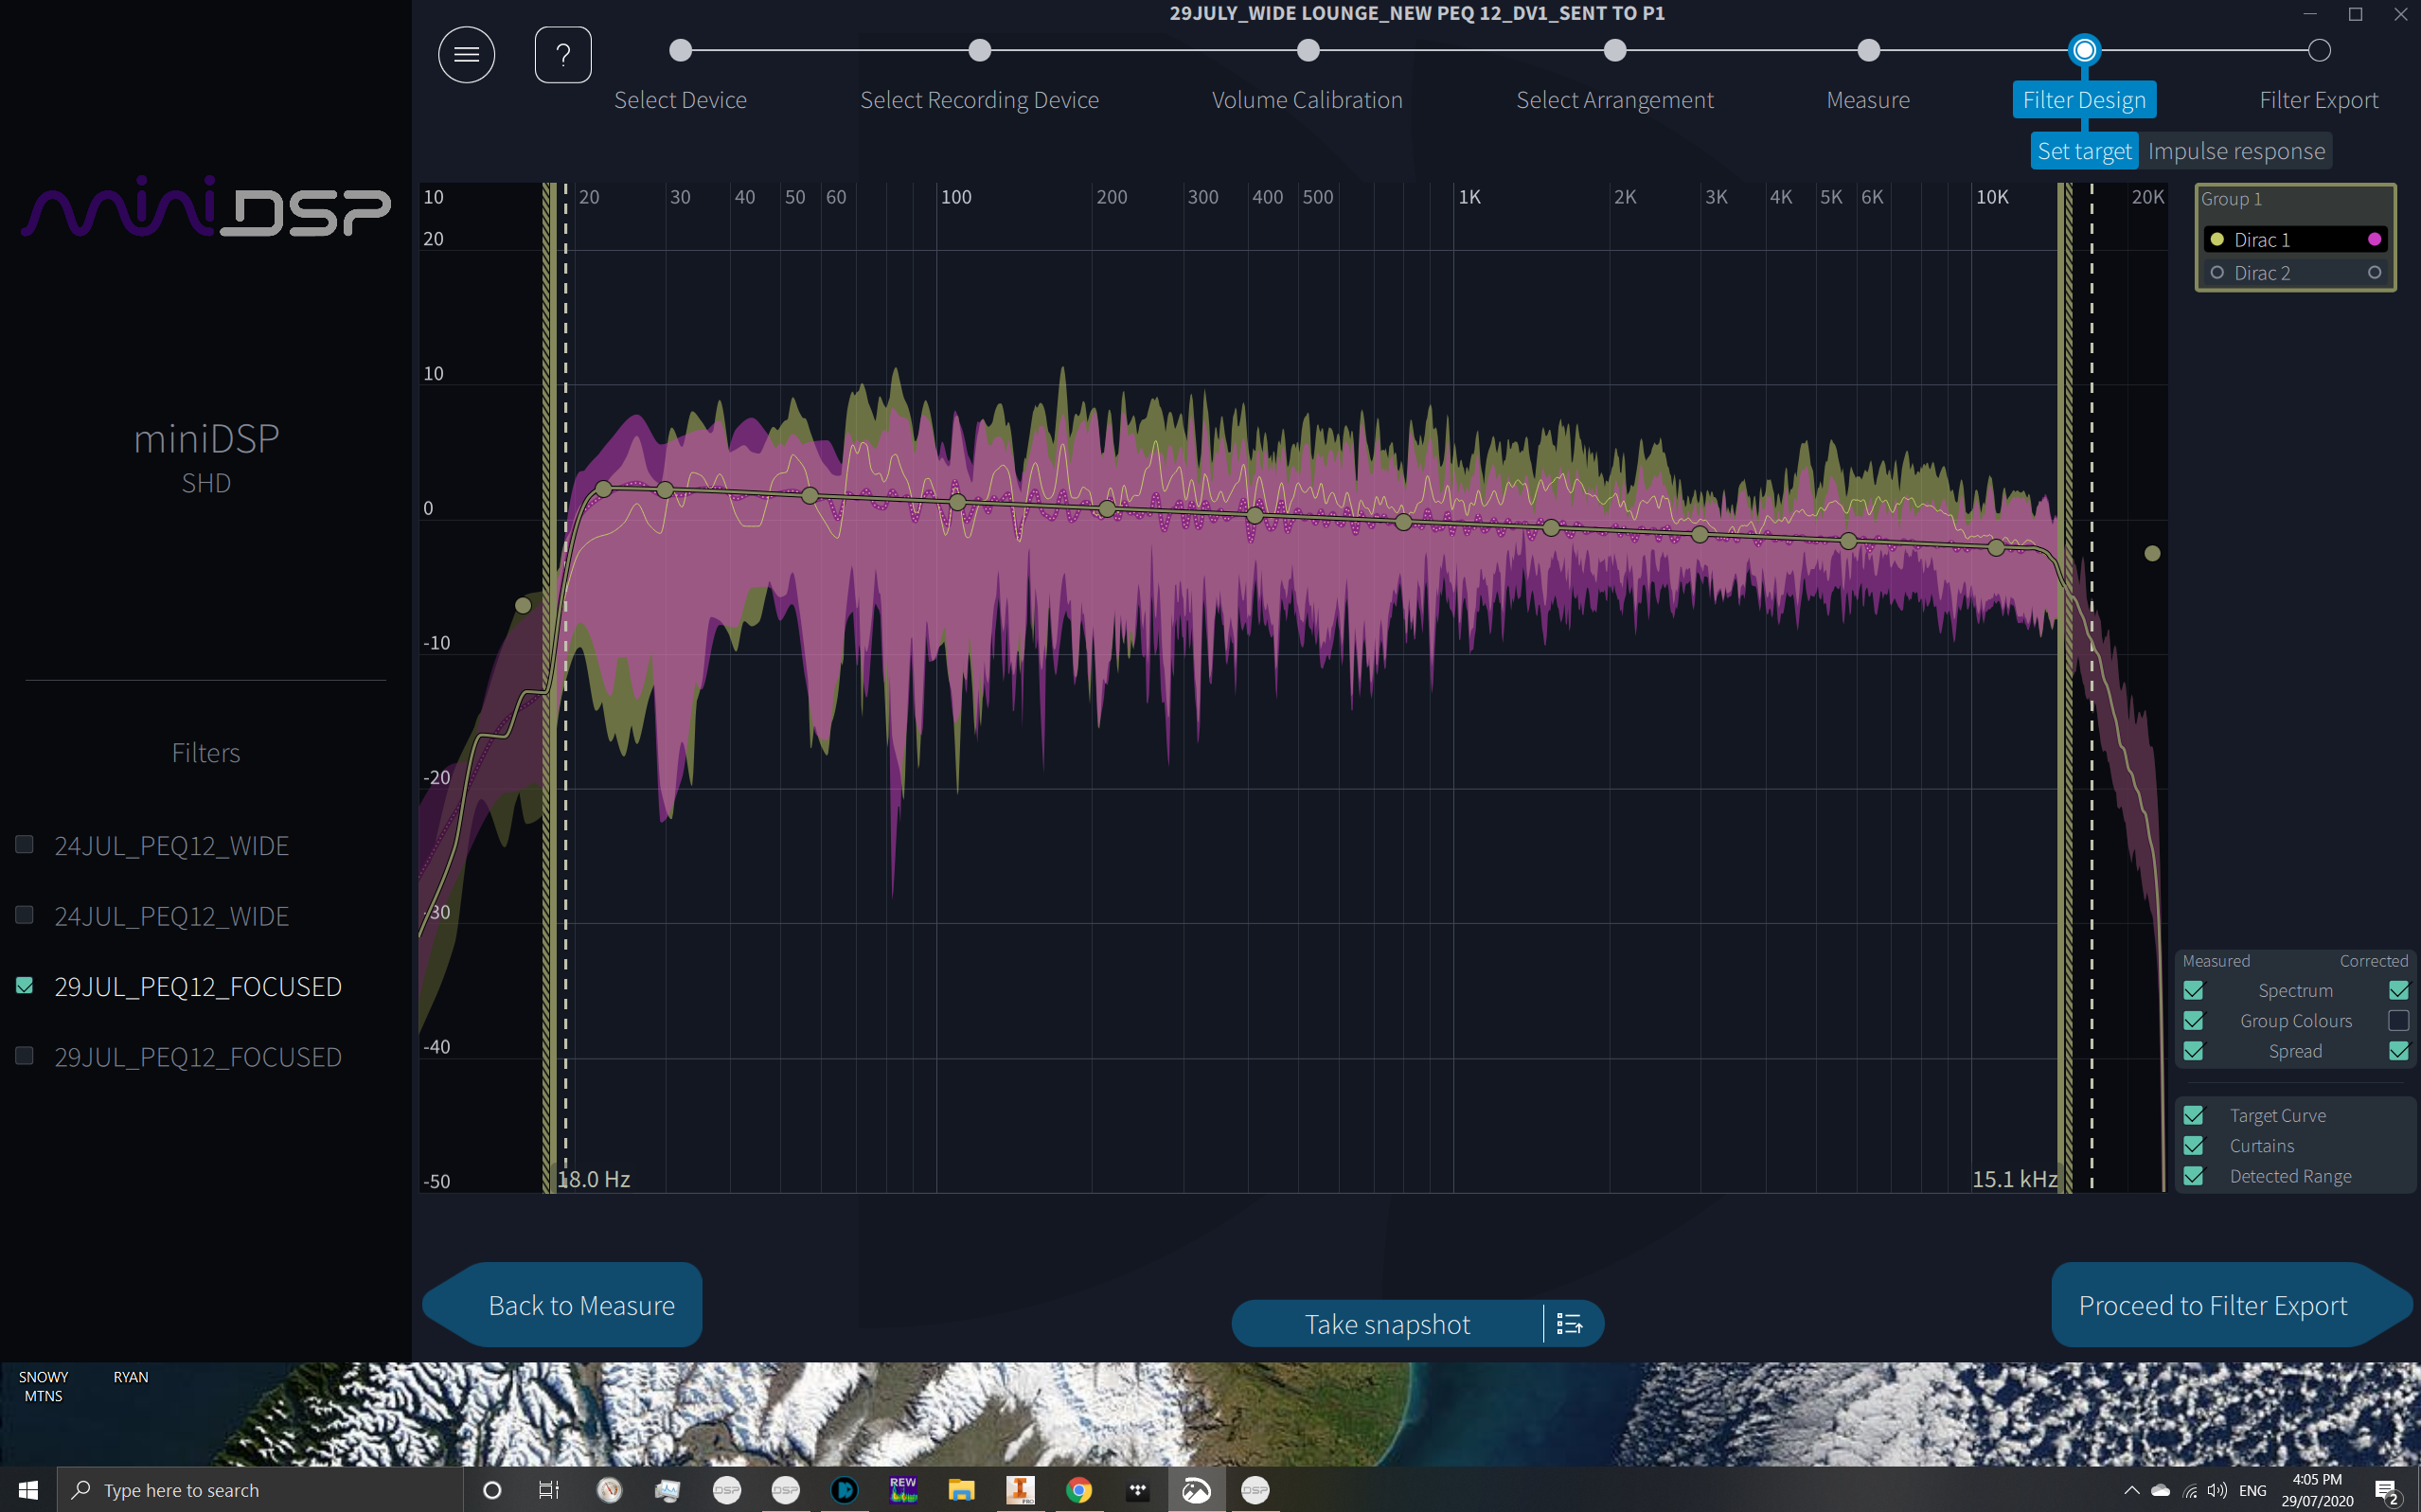This screenshot has height=1512, width=2421.
Task: Grab the 15.1 kHz right curtain
Action: point(2065,687)
